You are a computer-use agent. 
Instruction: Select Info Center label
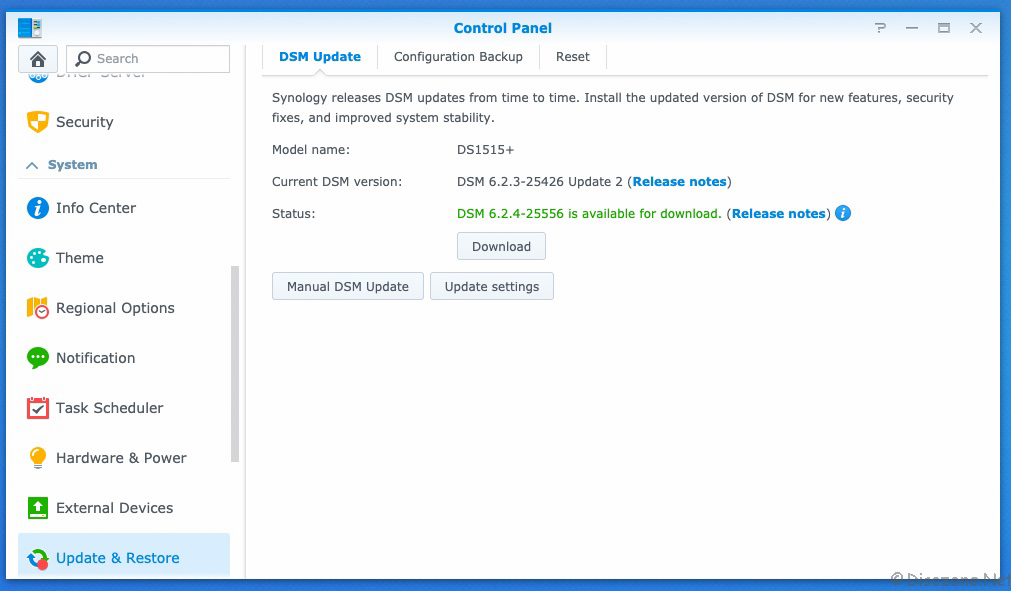(x=95, y=208)
